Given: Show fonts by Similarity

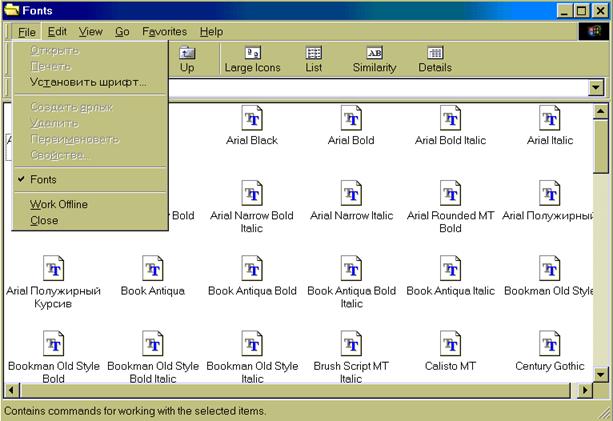Looking at the screenshot, I should click(374, 59).
